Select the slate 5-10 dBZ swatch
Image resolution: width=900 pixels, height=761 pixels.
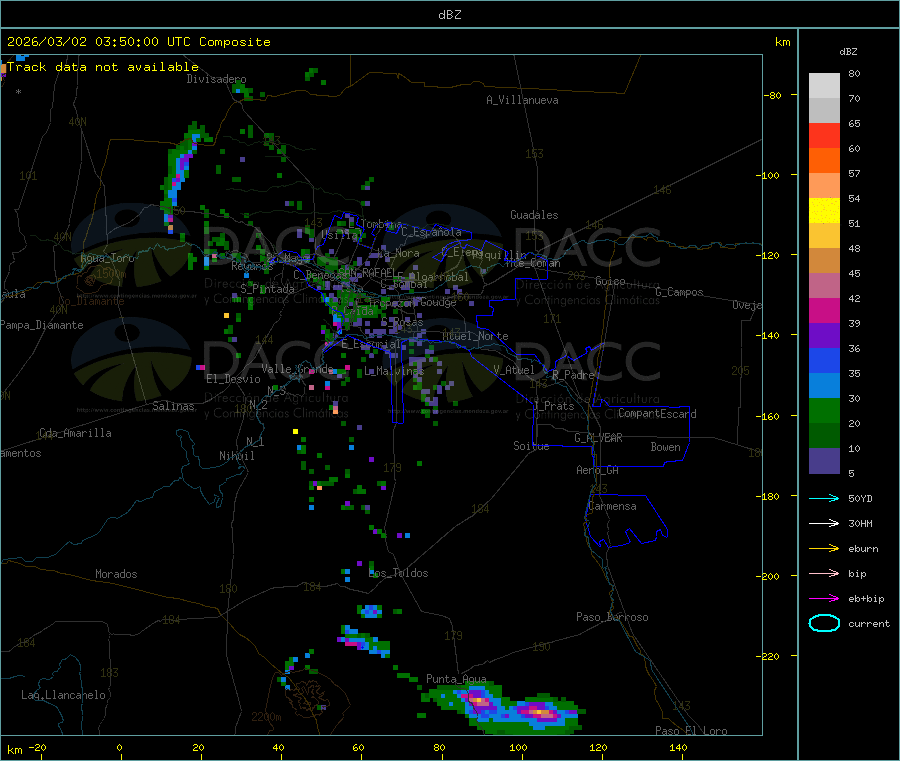click(824, 461)
